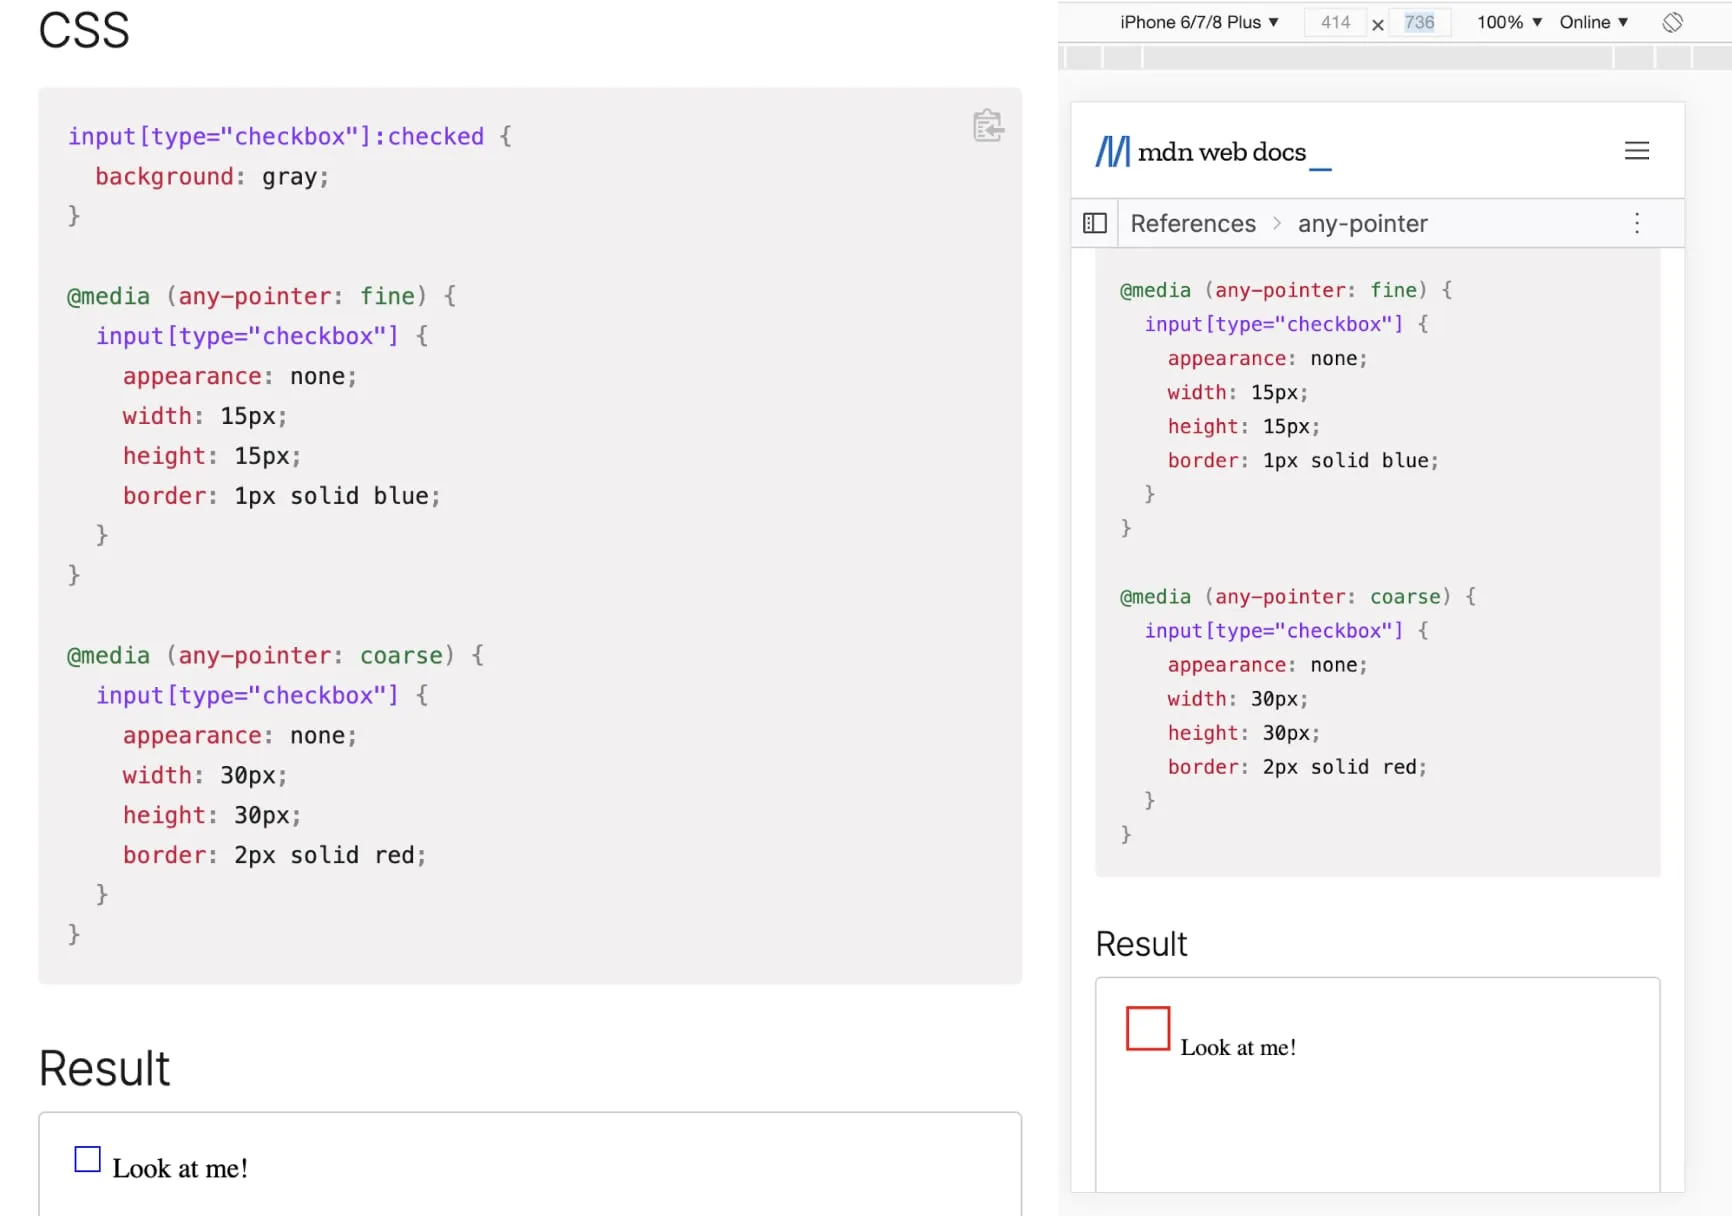Click the 'mdn web docs' wordmark text
The height and width of the screenshot is (1216, 1732).
pyautogui.click(x=1222, y=152)
